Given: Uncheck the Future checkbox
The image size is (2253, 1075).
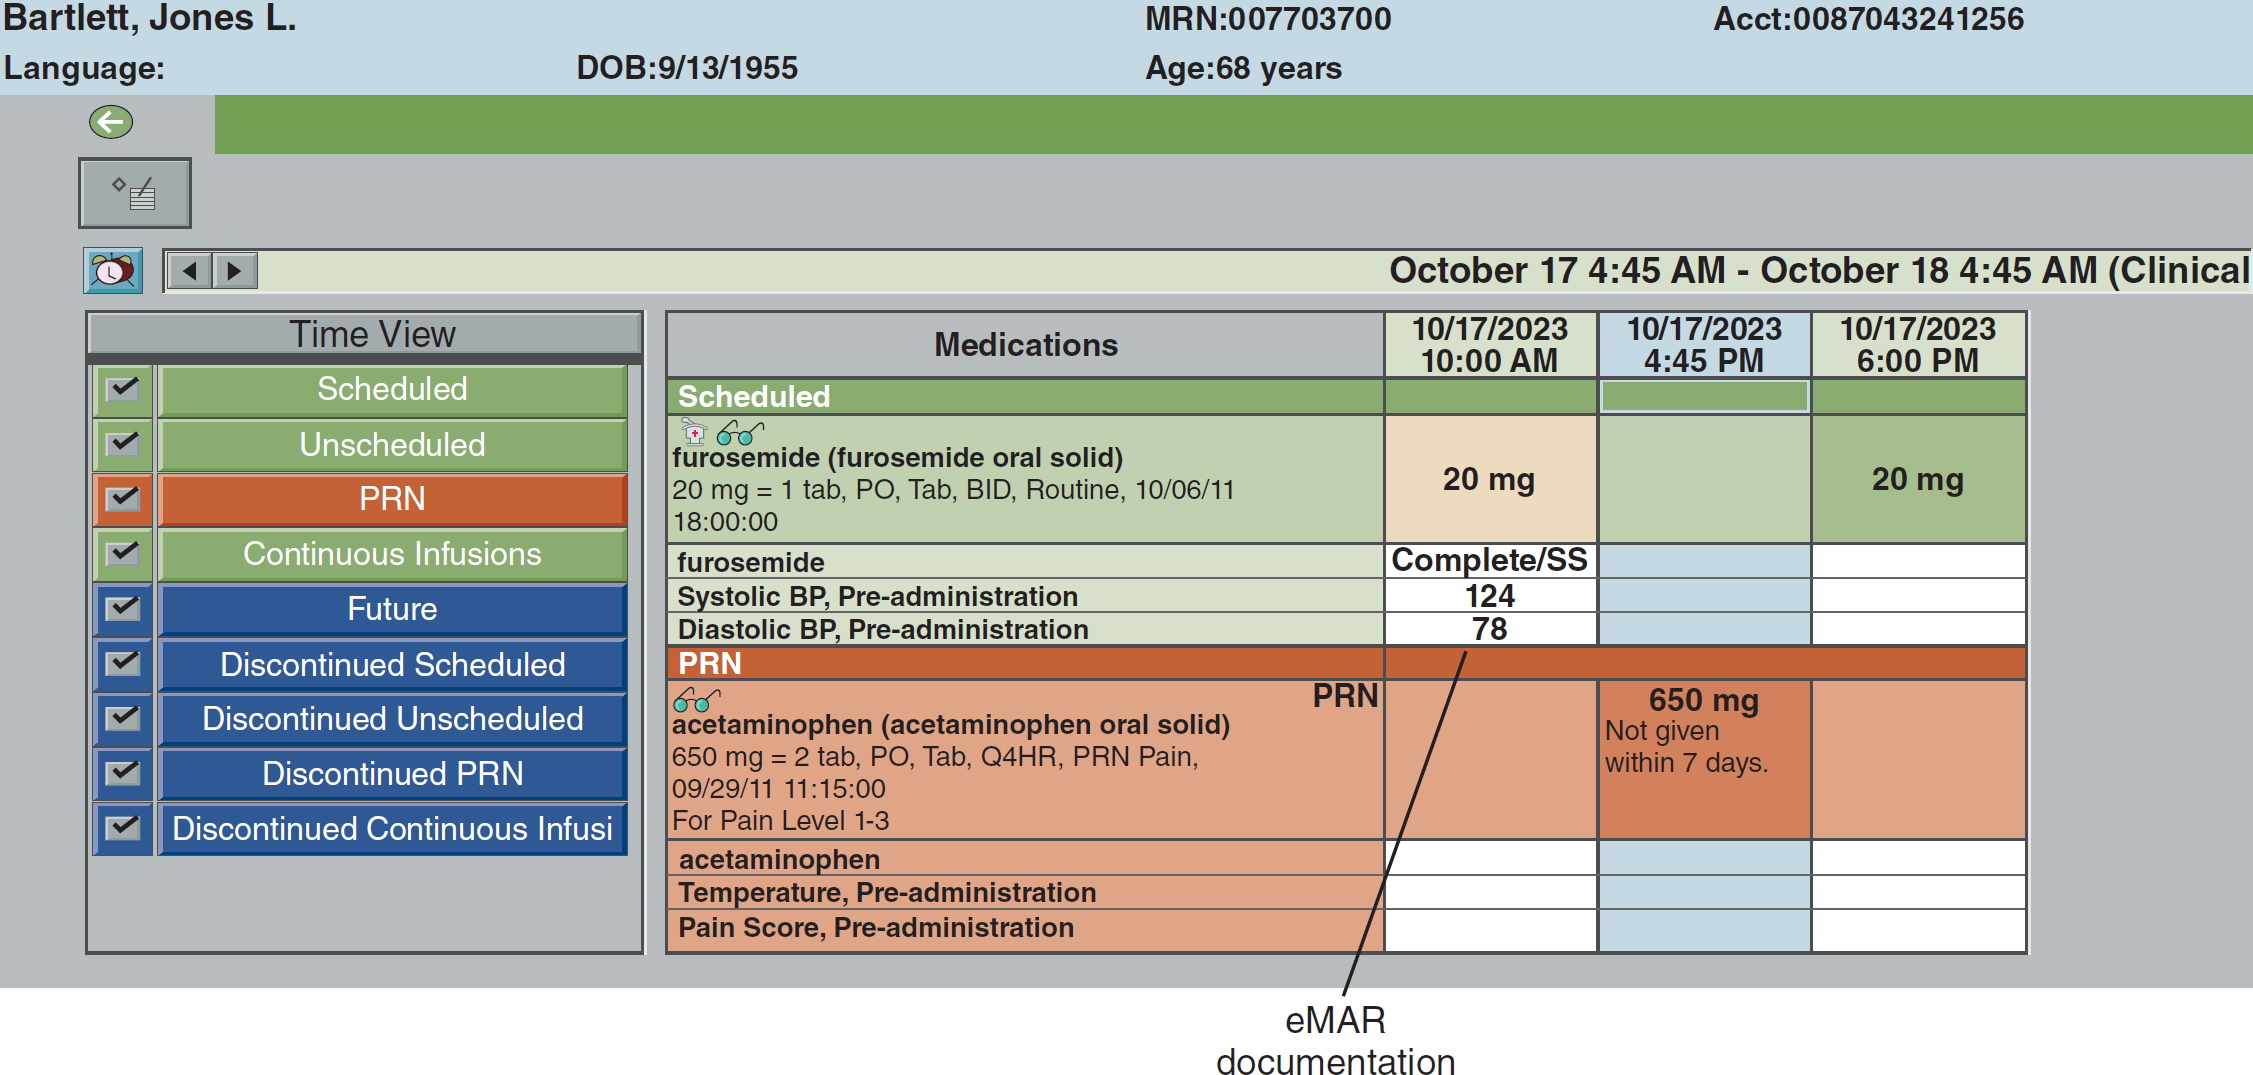Looking at the screenshot, I should (x=123, y=609).
